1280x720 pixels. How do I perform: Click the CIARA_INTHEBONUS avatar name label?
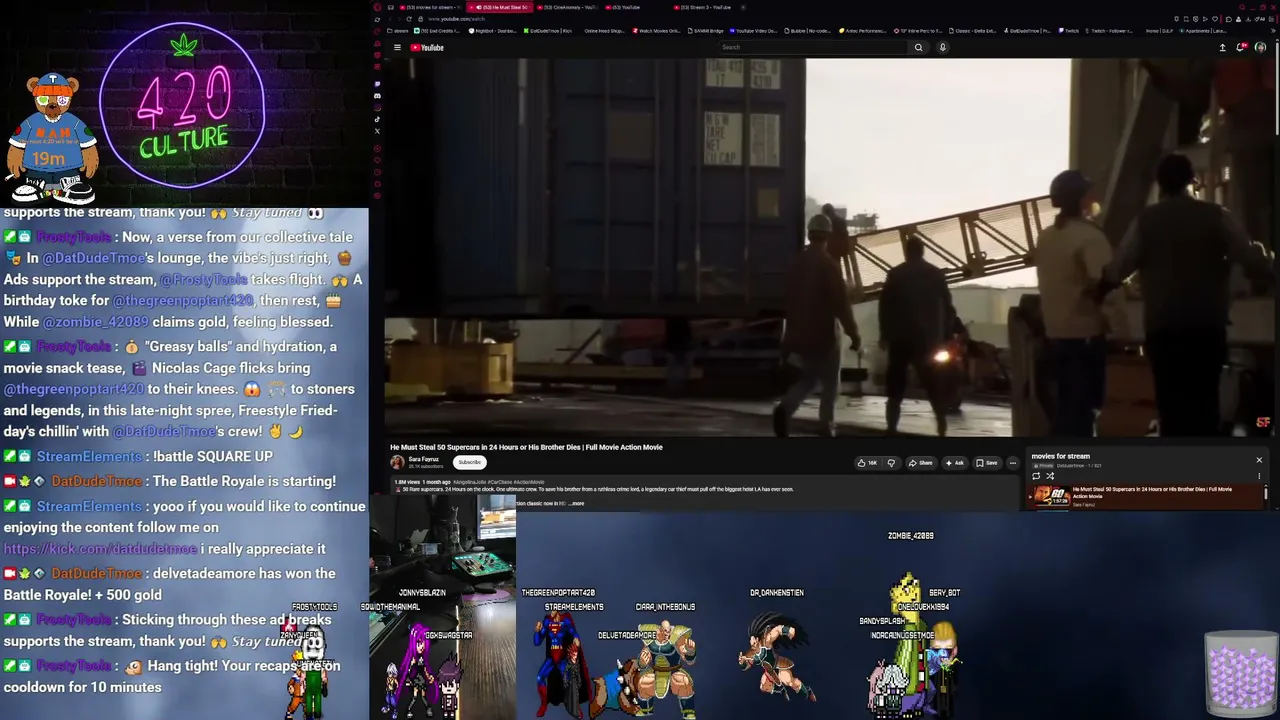(x=665, y=607)
